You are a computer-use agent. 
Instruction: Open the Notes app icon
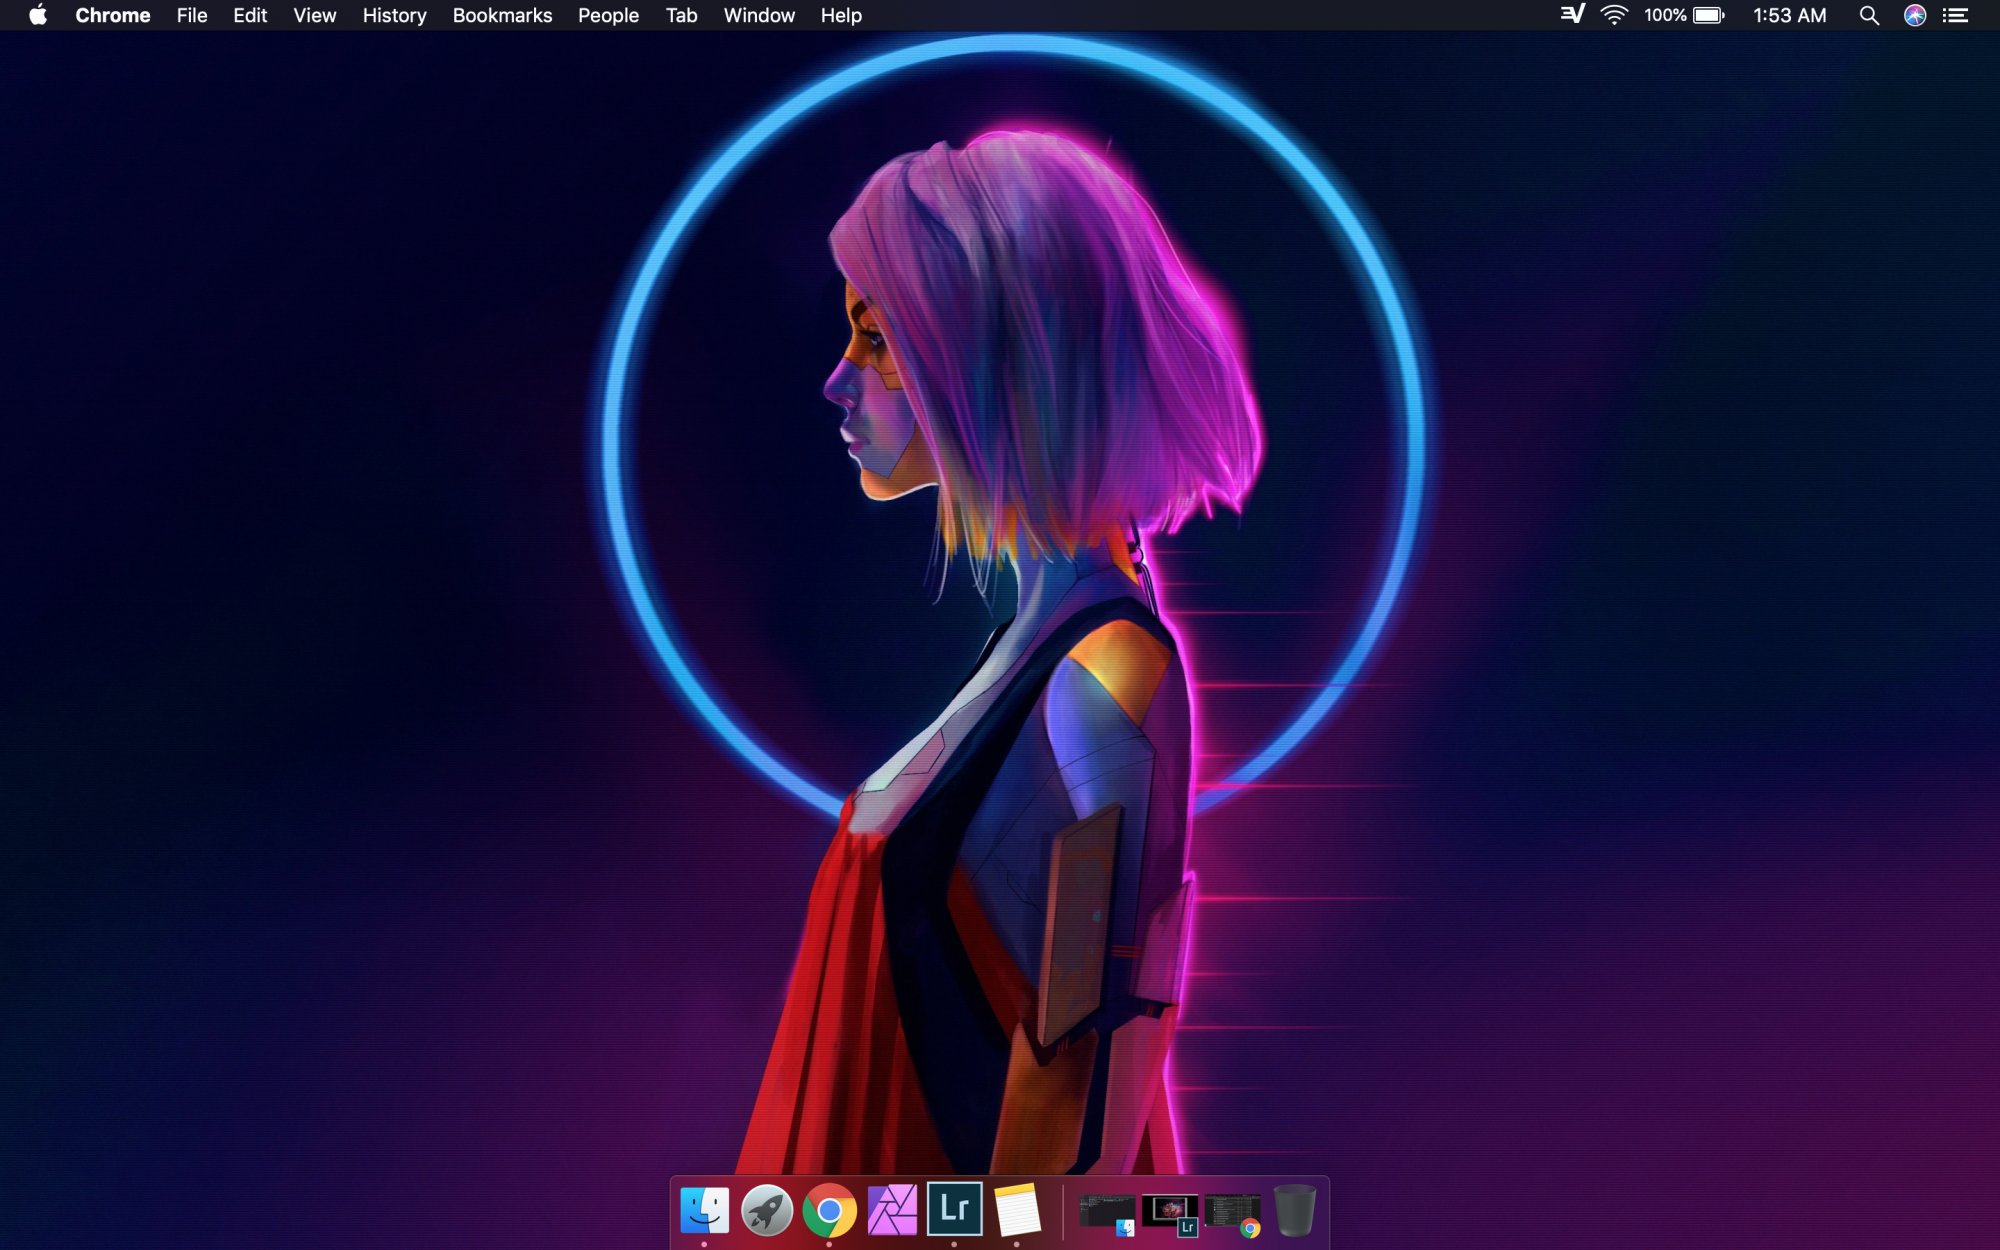[1017, 1210]
